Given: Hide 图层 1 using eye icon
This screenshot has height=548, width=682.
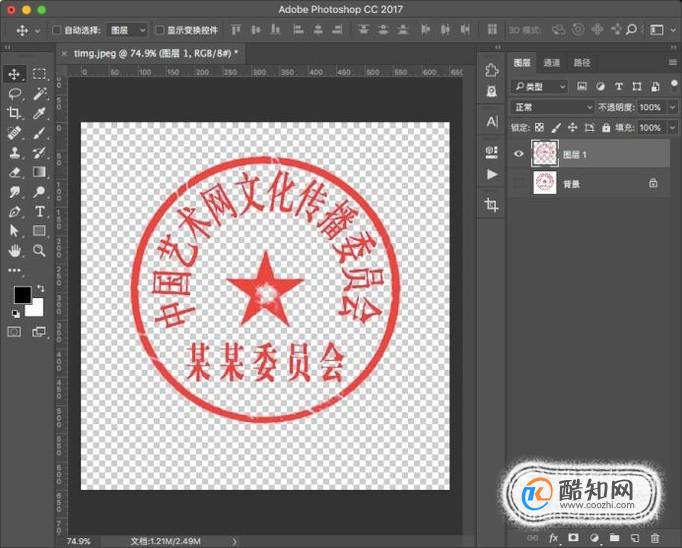Looking at the screenshot, I should tap(518, 154).
